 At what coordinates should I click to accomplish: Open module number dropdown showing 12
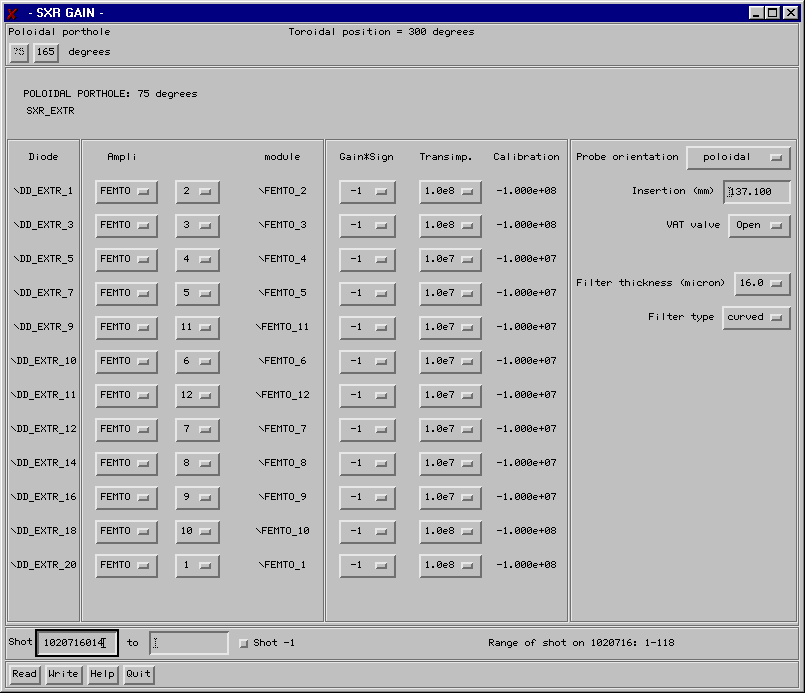click(197, 396)
